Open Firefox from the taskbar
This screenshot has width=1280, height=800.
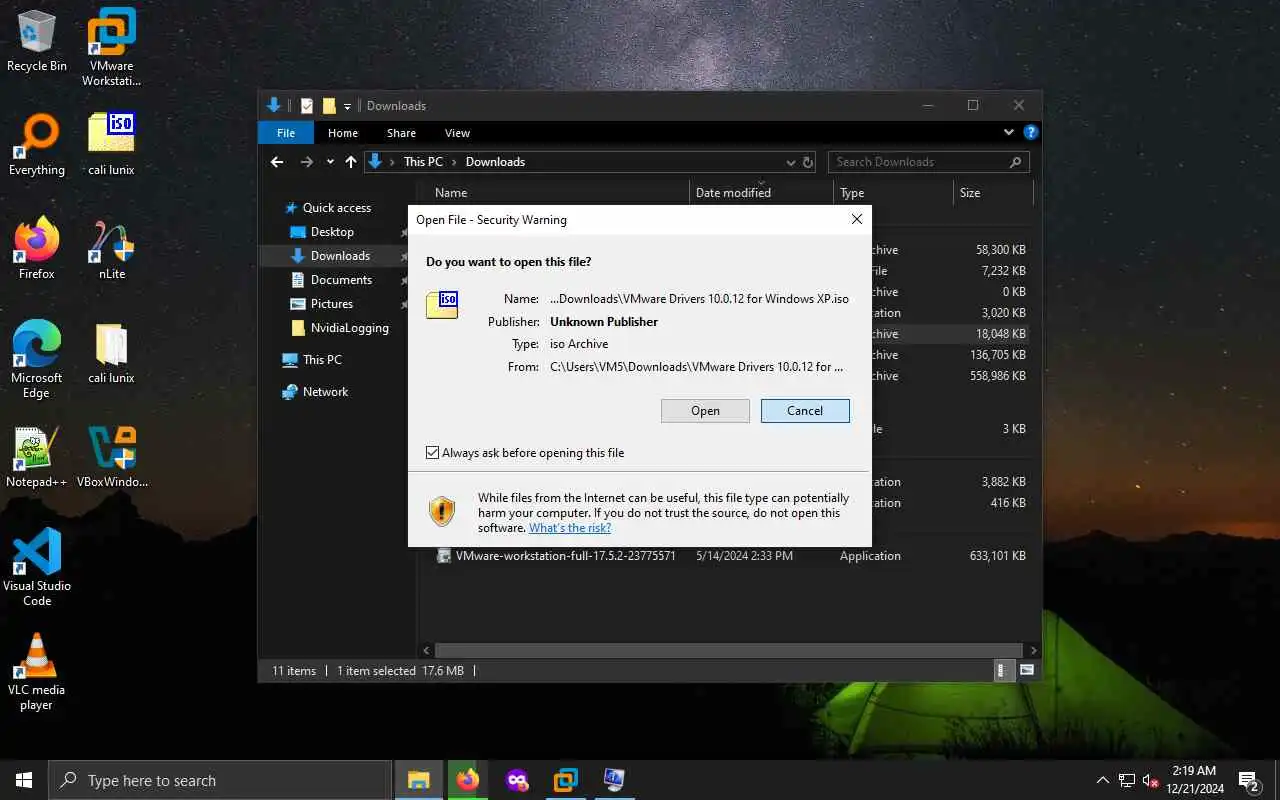[467, 780]
